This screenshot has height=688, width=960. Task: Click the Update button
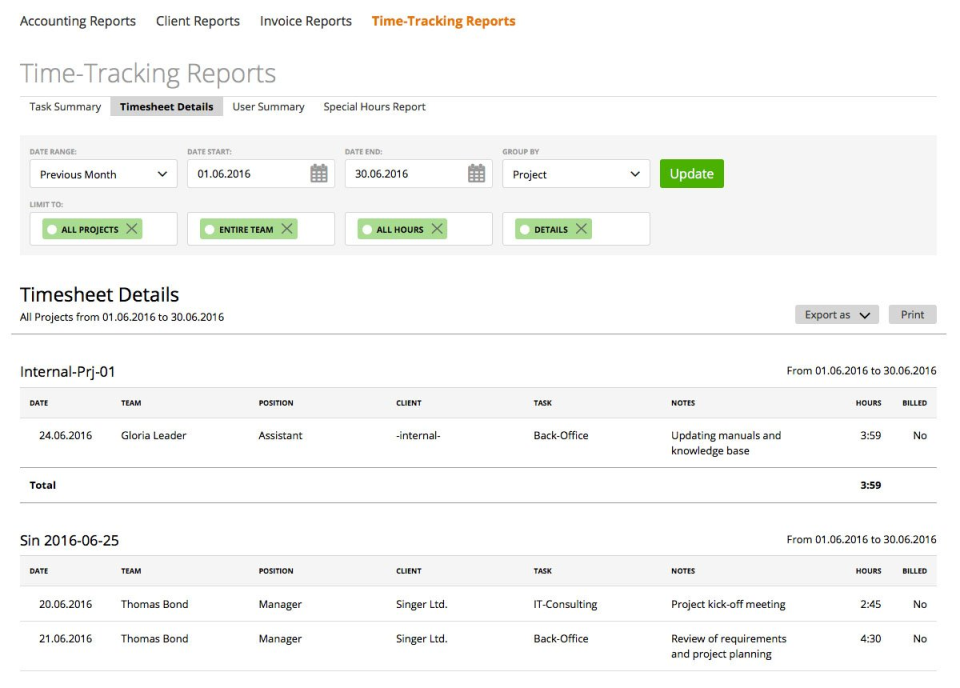point(691,172)
